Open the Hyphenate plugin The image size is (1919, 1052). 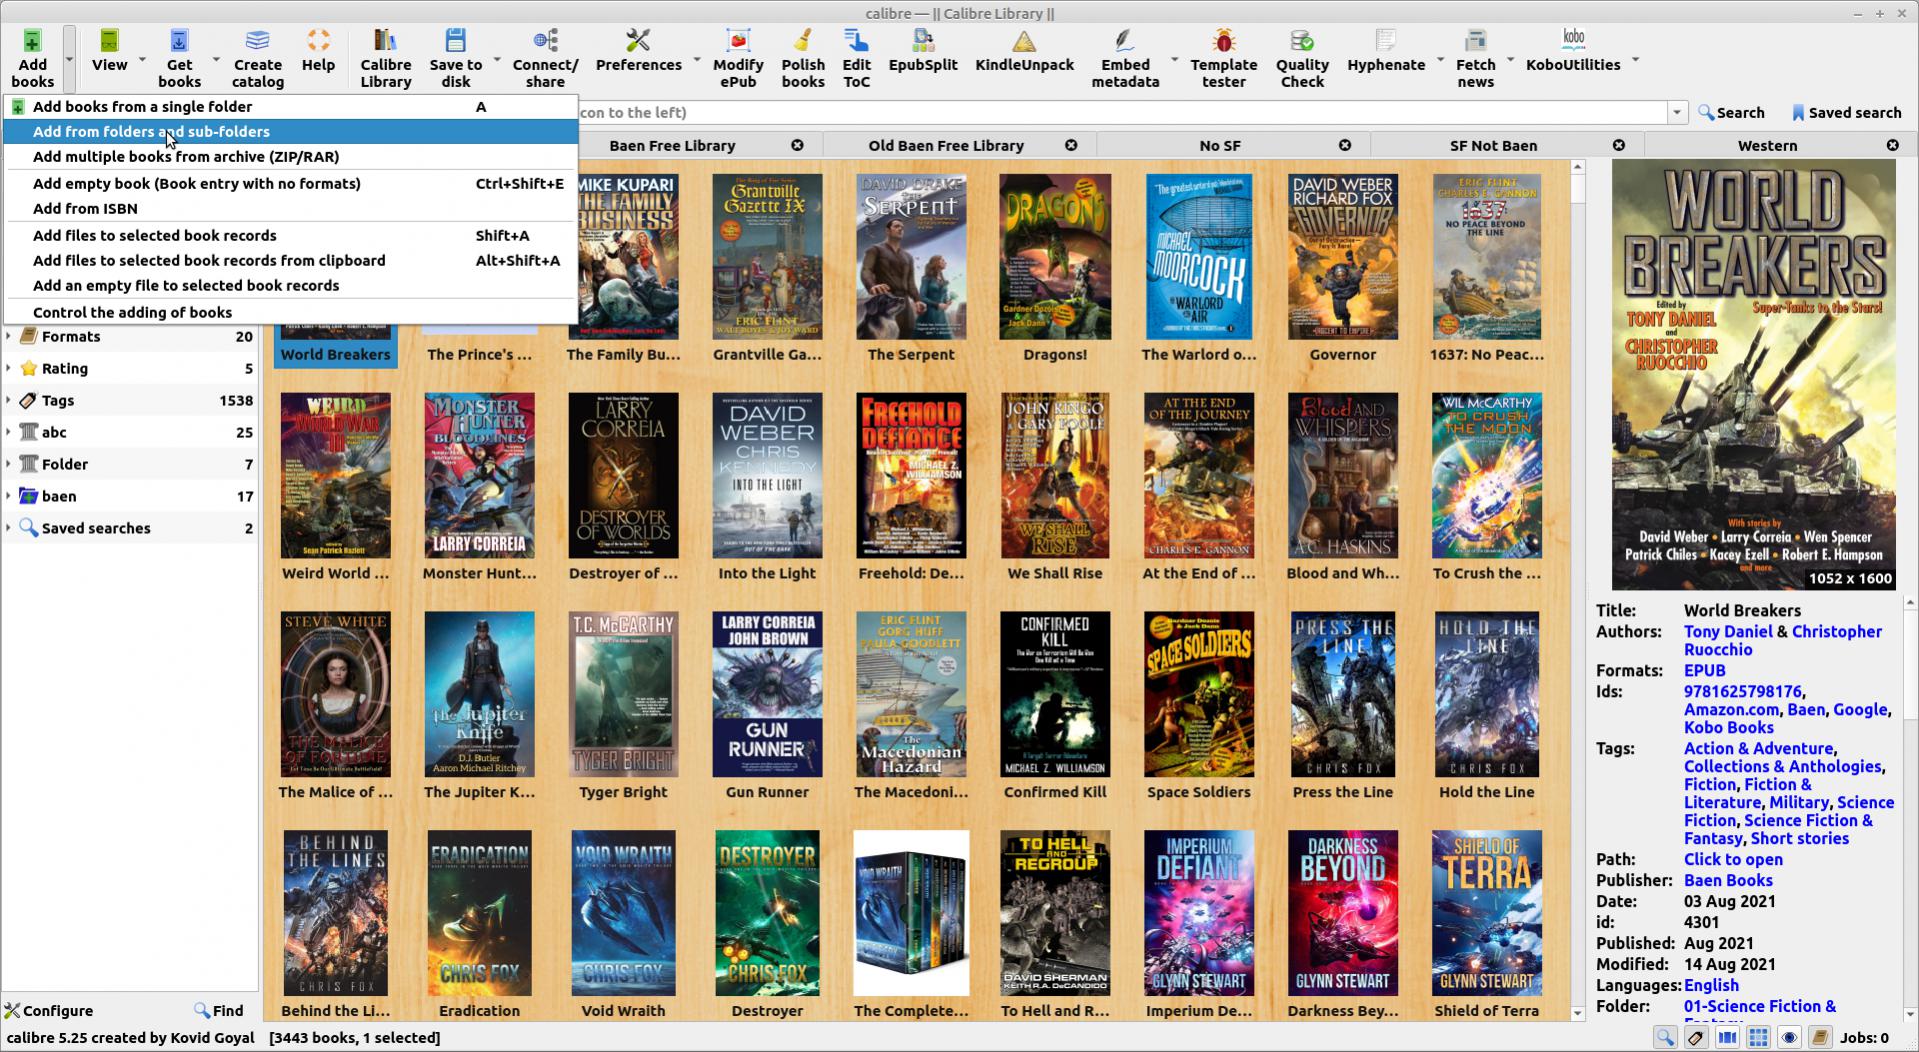point(1385,52)
